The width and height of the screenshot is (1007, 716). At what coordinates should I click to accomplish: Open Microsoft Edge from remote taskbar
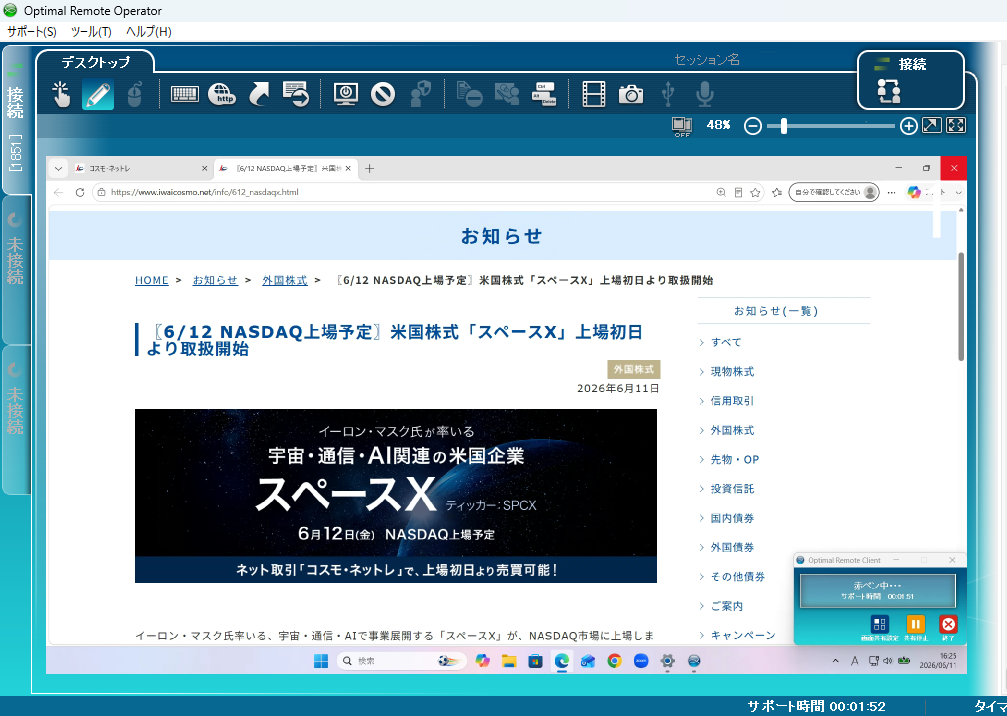562,661
